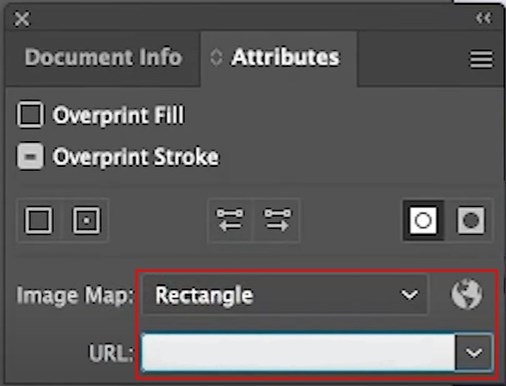Toggle the Overprint Stroke checkbox
Image resolution: width=506 pixels, height=386 pixels.
[x=30, y=156]
